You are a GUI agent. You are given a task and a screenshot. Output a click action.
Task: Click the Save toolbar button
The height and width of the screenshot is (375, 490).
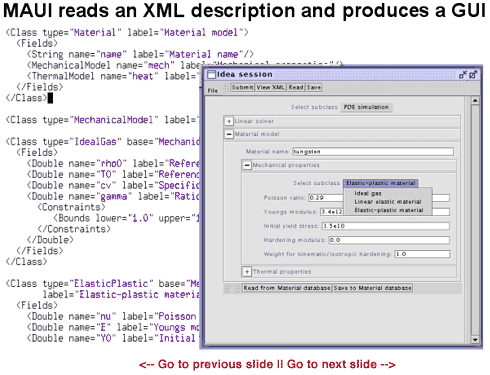tap(314, 87)
